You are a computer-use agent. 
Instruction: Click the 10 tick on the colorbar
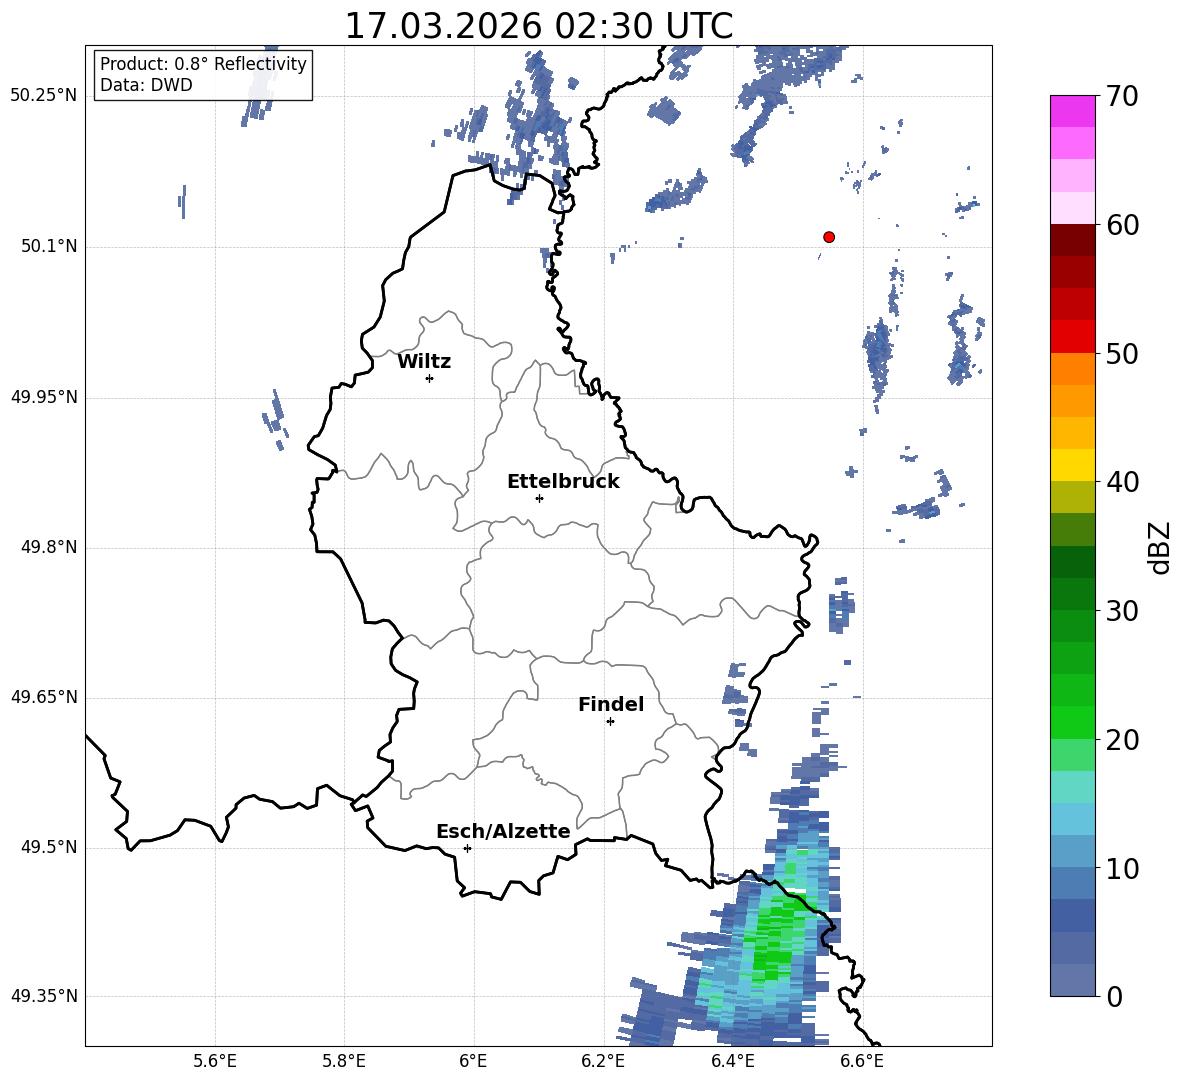pos(1122,868)
